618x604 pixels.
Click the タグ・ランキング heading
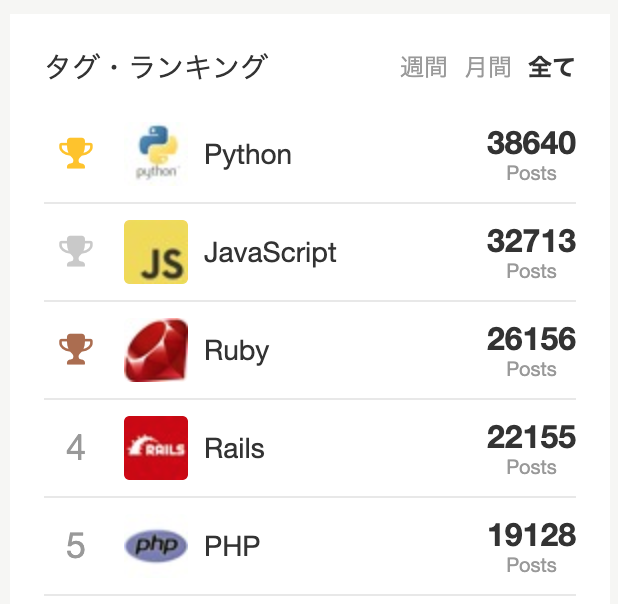tap(157, 67)
